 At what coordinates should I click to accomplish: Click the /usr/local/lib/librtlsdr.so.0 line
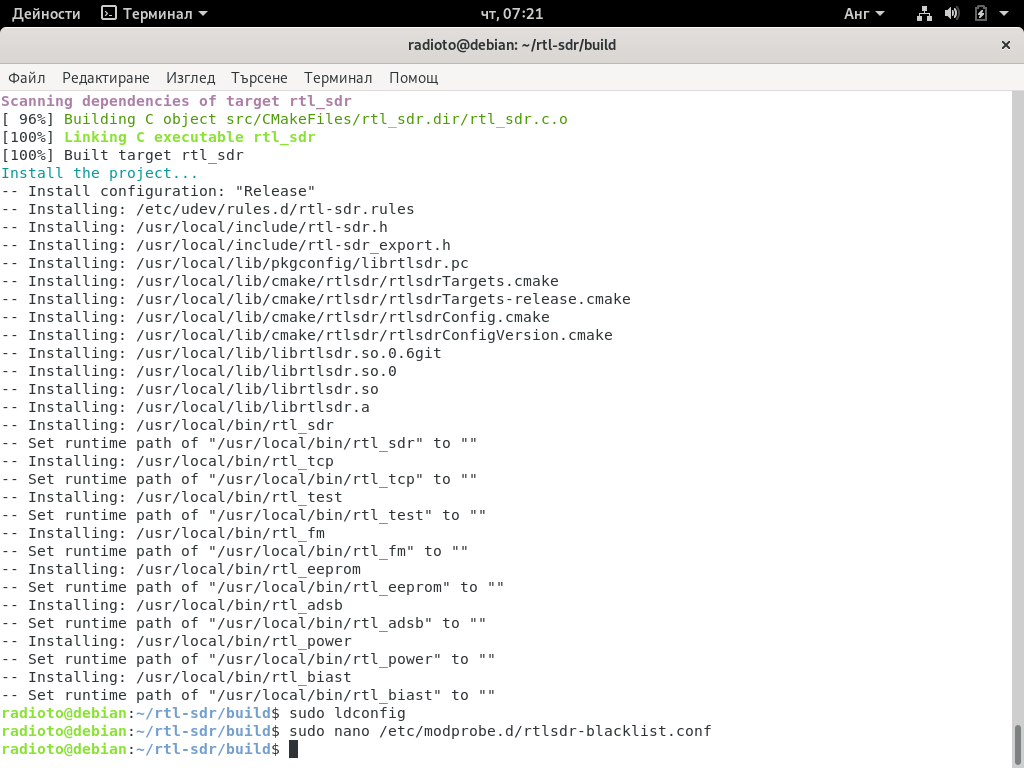[x=199, y=371]
